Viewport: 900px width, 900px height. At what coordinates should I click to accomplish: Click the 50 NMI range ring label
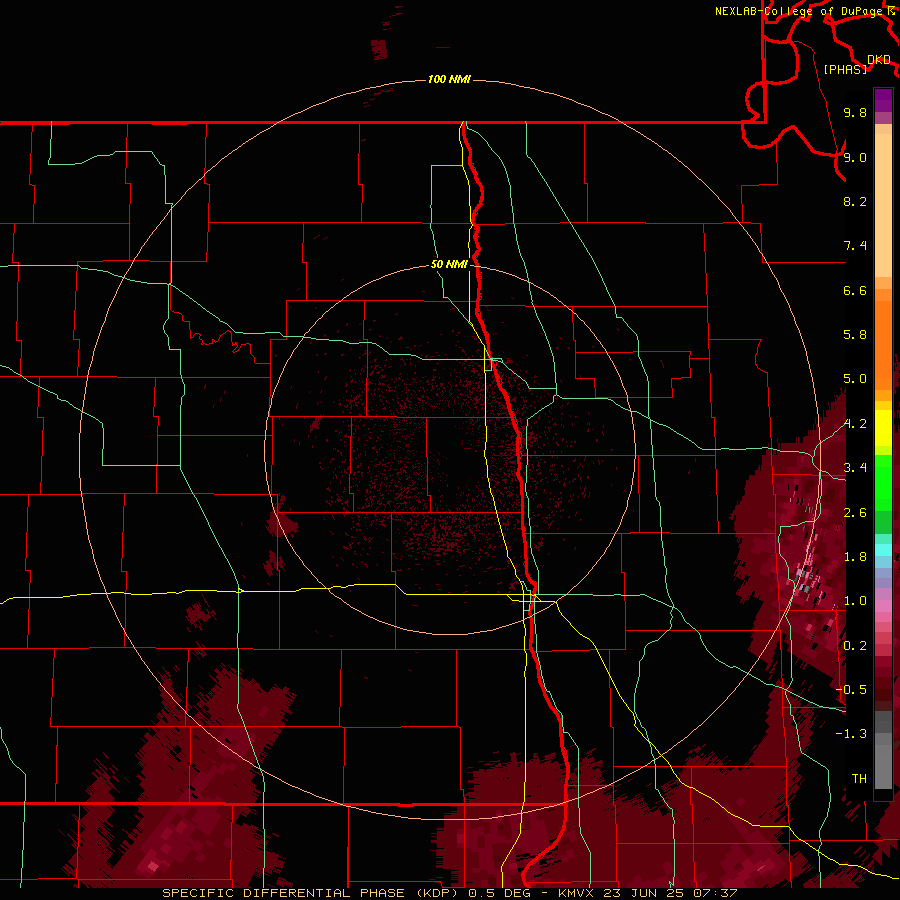[449, 265]
